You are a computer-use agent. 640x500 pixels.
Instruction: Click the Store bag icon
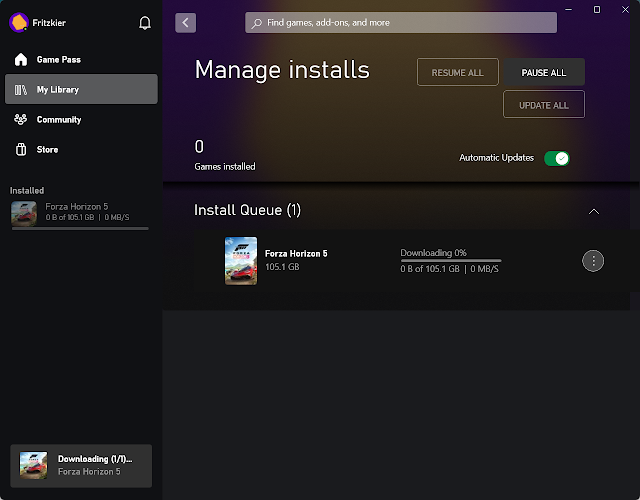click(x=21, y=149)
